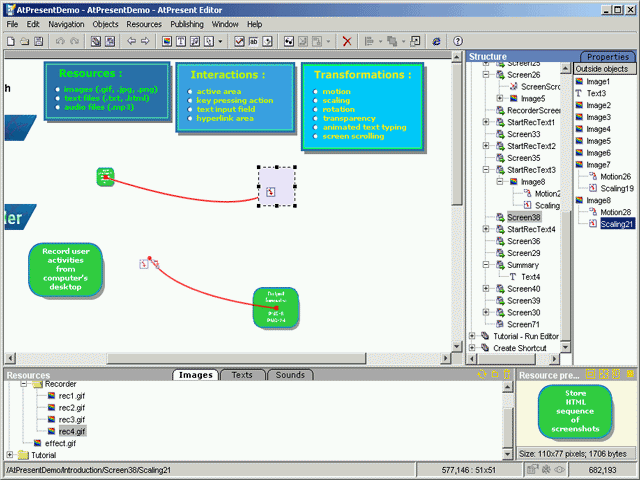Click the transformation icon inside the selected canvas box
This screenshot has height=480, width=640.
271,192
